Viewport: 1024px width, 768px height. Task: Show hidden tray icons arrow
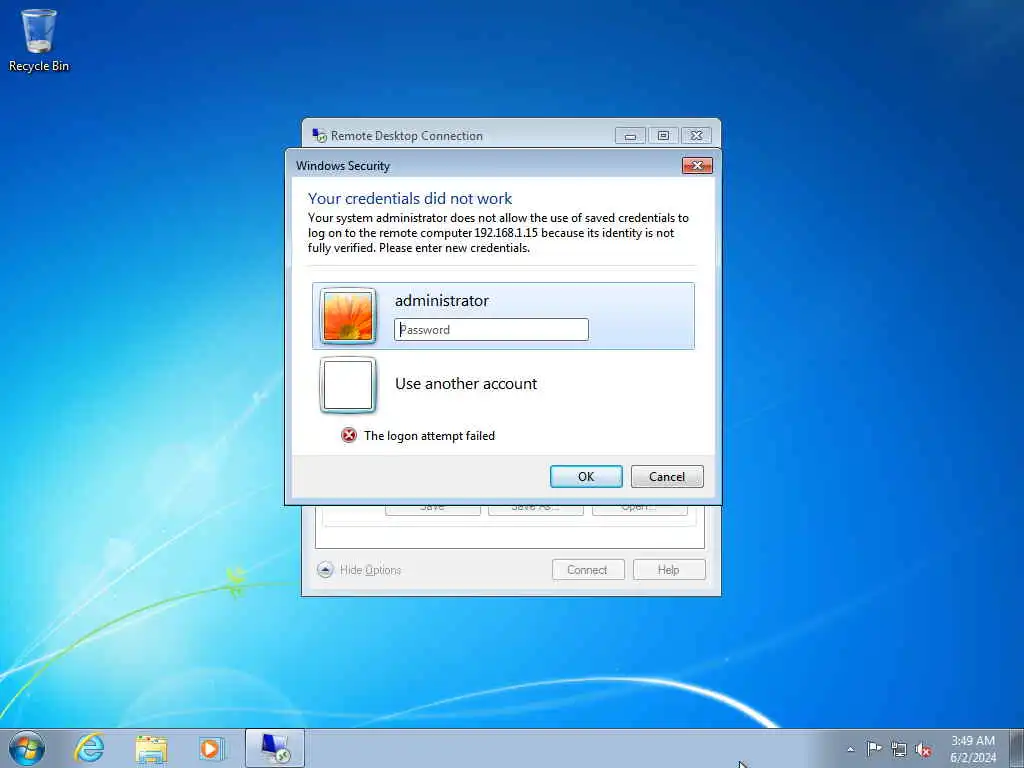coord(850,749)
